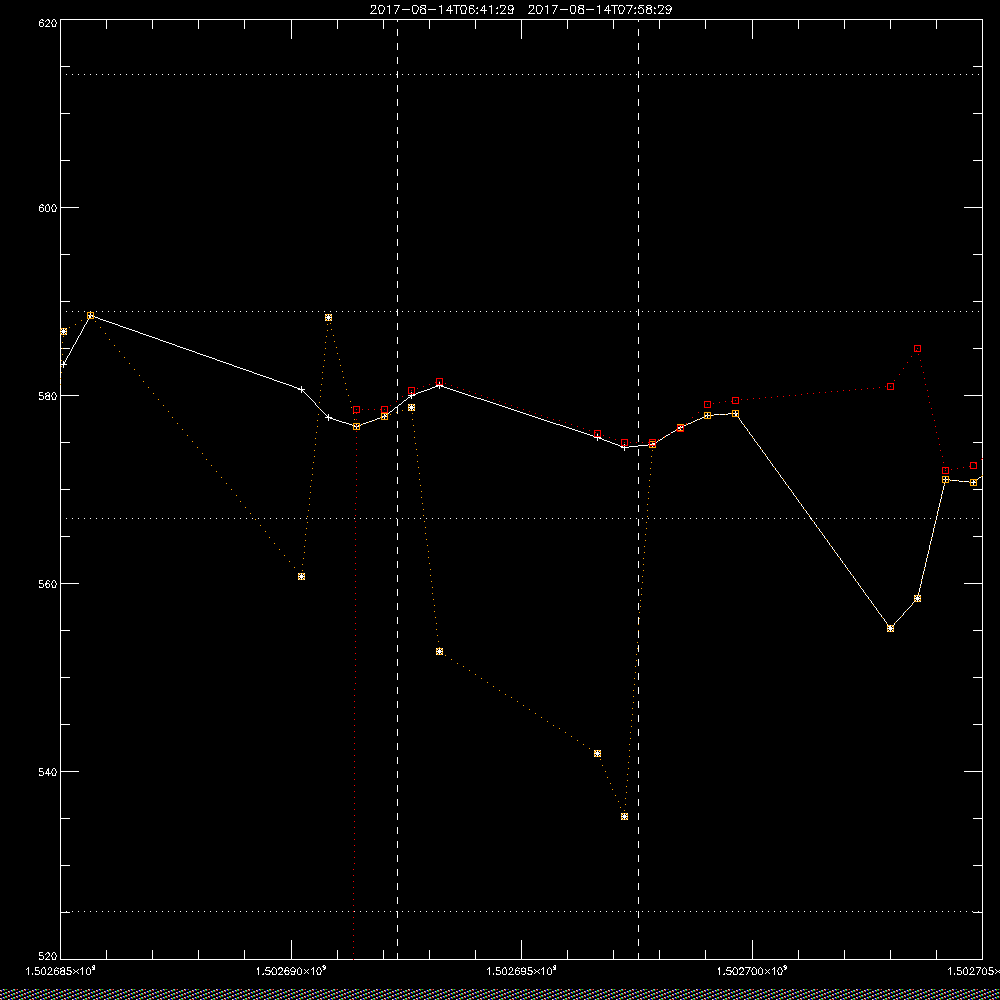This screenshot has width=1000, height=1000.
Task: Click the y-axis label 620
Action: [49, 22]
